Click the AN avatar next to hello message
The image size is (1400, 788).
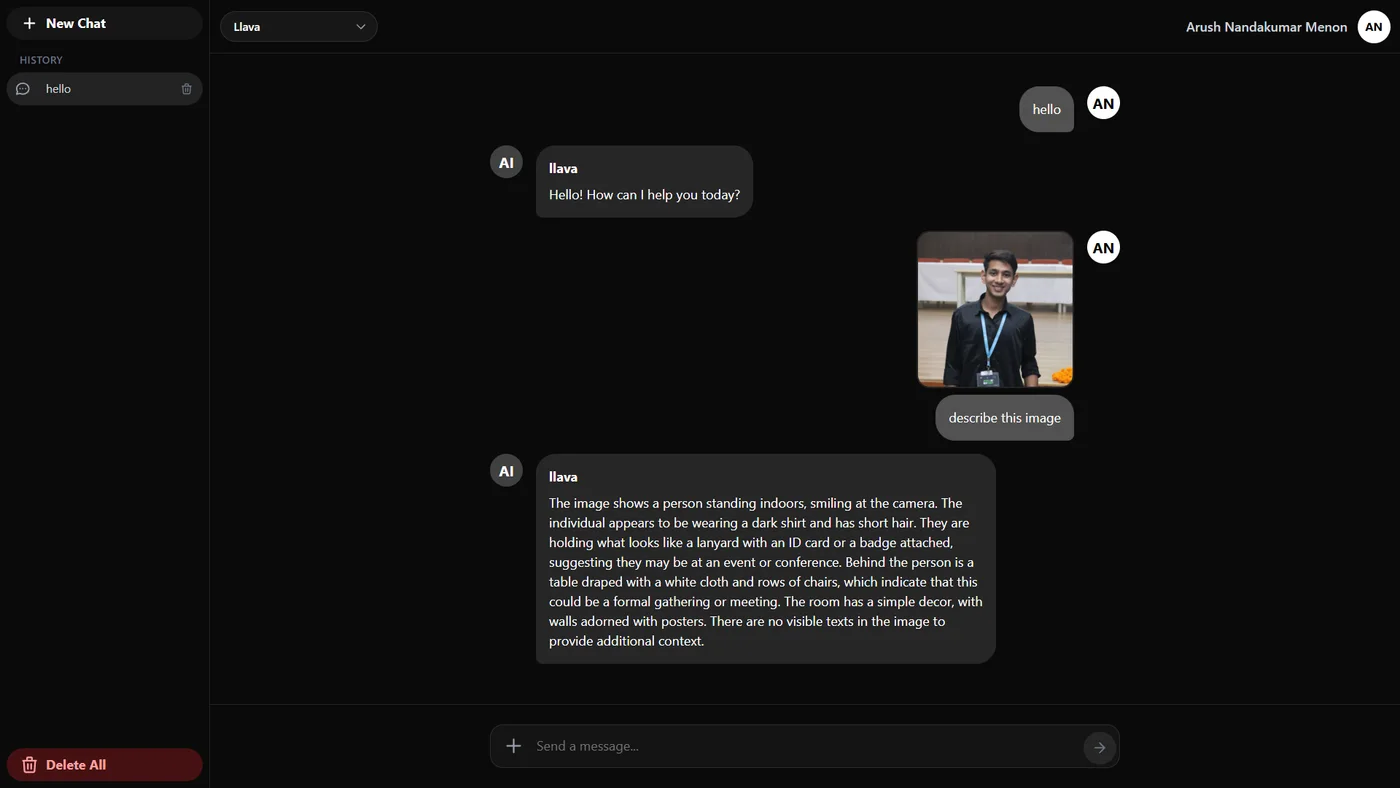tap(1103, 103)
